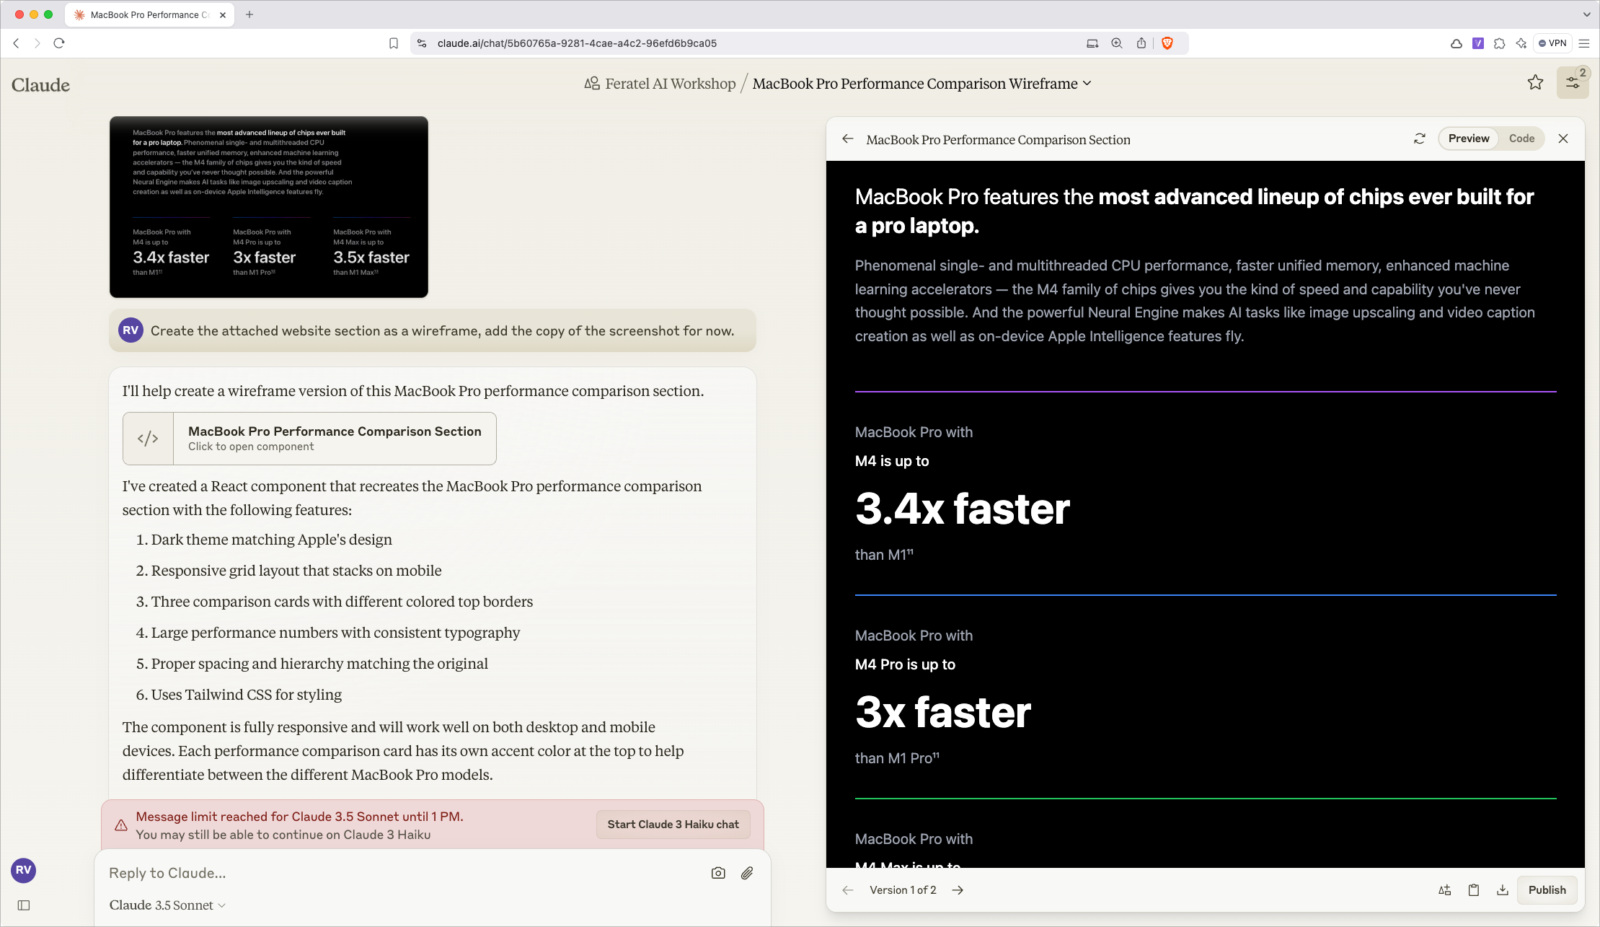
Task: Capture a screenshot with camera icon
Action: [x=718, y=873]
